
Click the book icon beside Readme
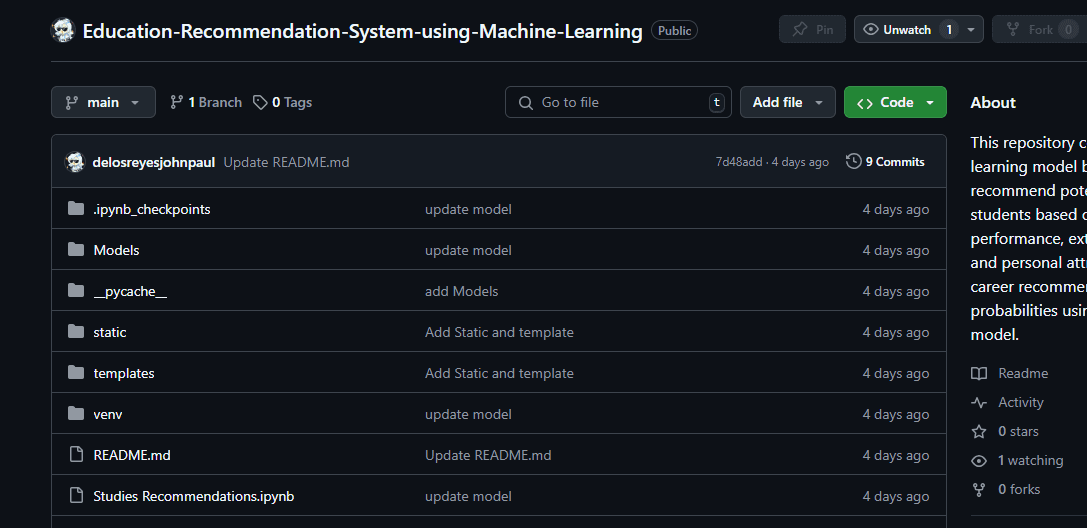click(x=979, y=373)
